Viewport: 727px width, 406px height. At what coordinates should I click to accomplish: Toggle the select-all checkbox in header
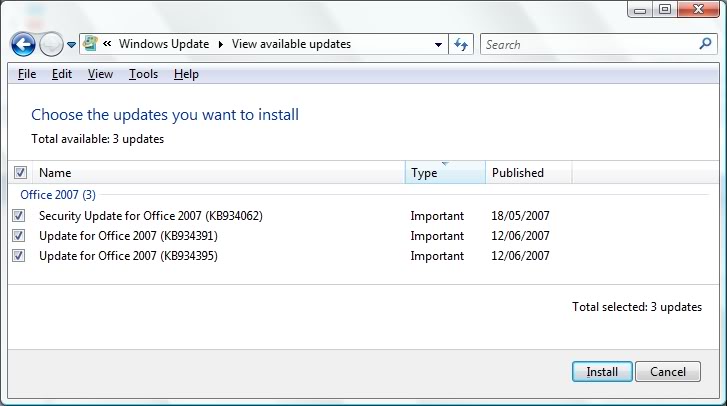[x=20, y=173]
